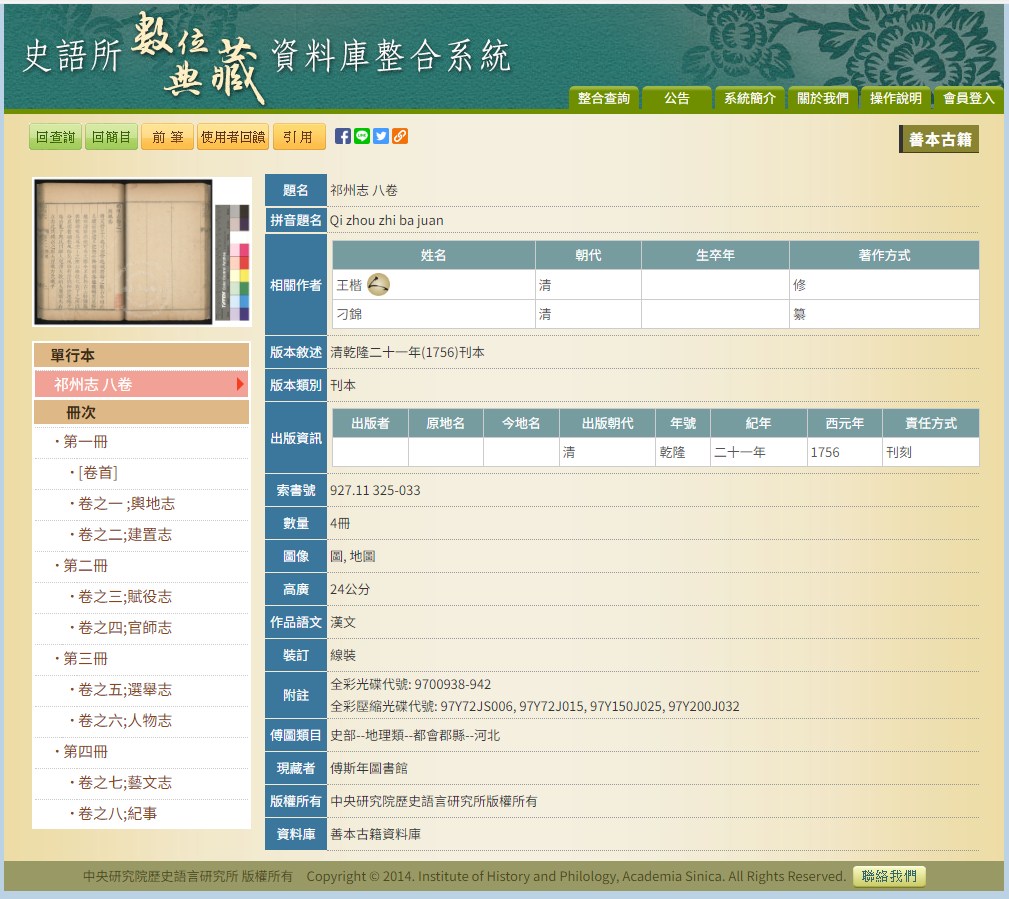This screenshot has height=899, width=1009.
Task: Share this record to Facebook
Action: pos(342,136)
